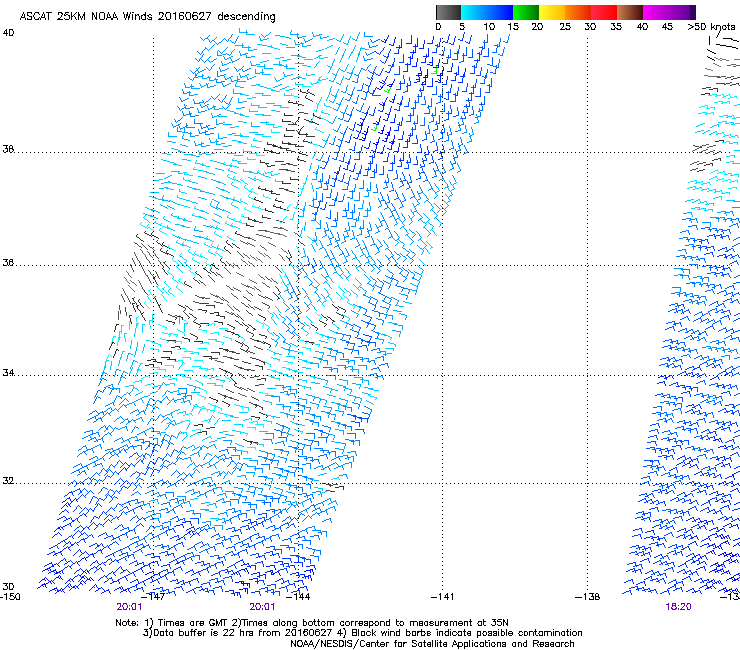
Task: Click the latitude axis label '32'
Action: tap(8, 481)
